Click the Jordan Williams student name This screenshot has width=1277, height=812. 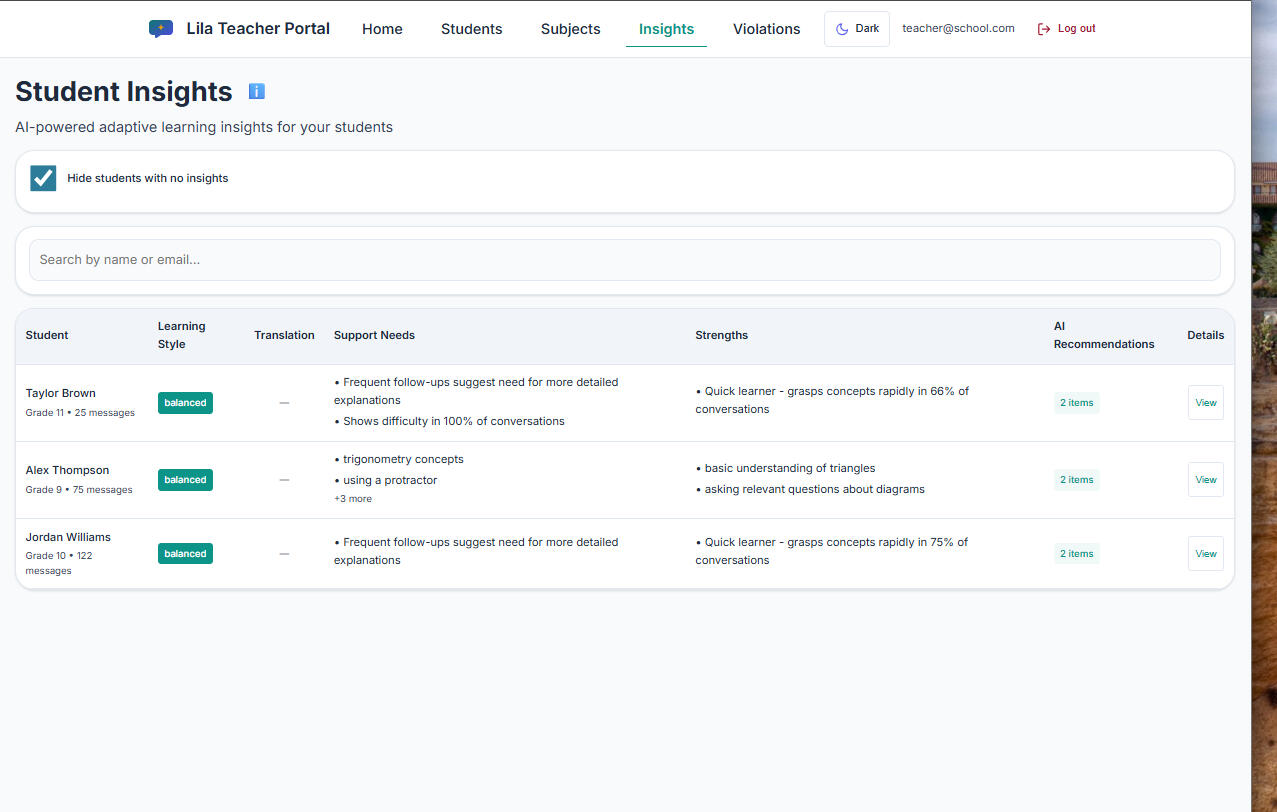[x=68, y=537]
